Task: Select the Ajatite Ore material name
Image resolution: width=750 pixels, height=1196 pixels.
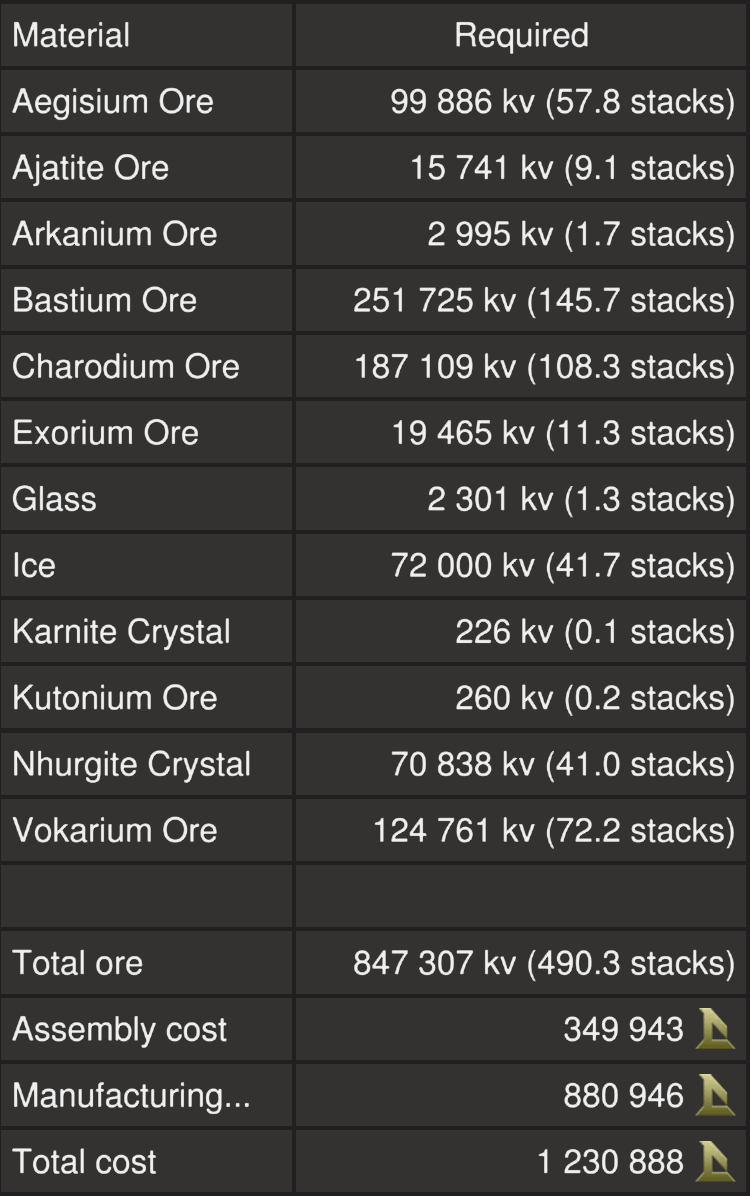Action: pyautogui.click(x=90, y=168)
